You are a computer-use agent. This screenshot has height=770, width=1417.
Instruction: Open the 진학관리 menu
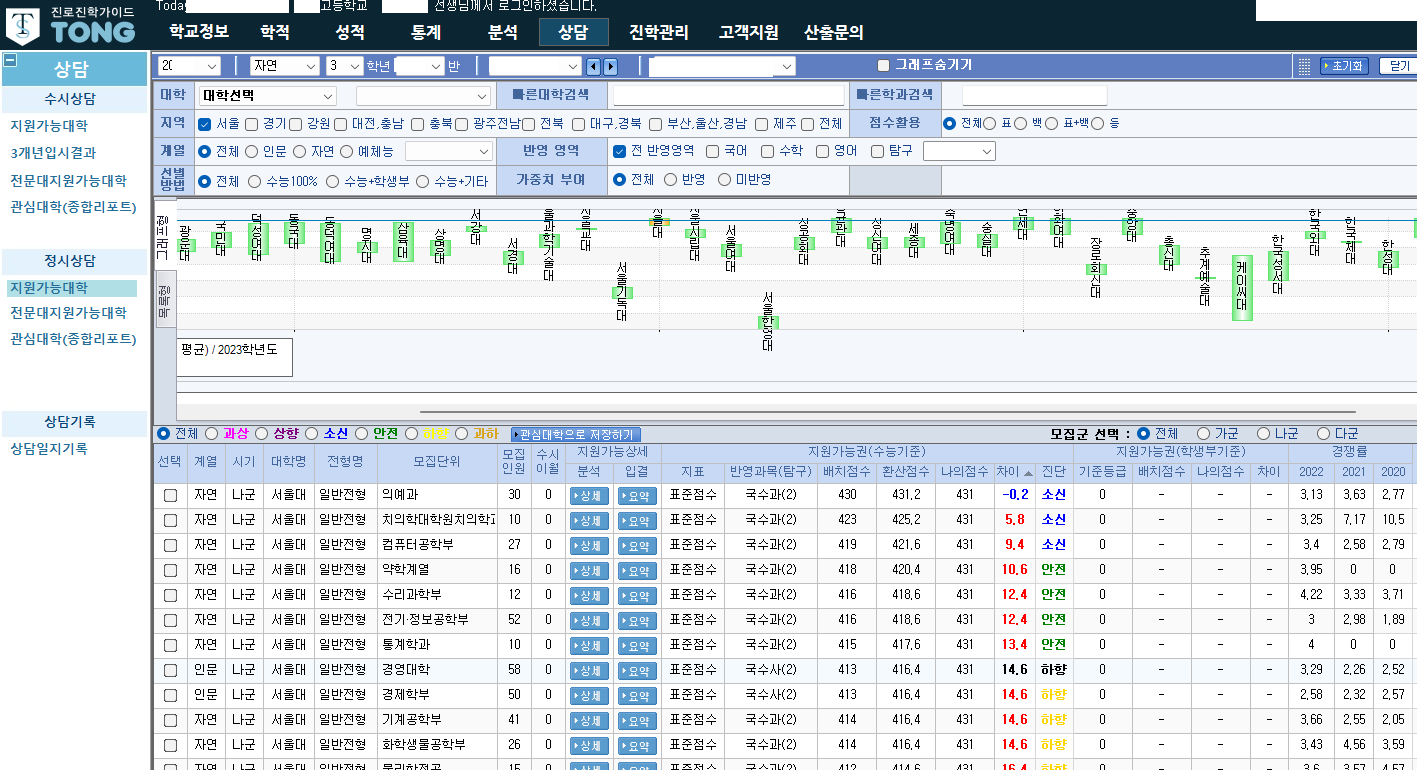coord(659,32)
